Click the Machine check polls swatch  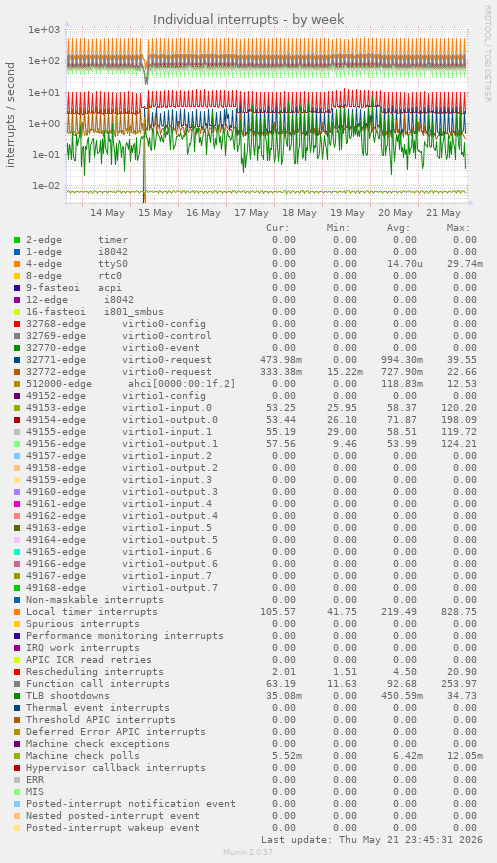(x=17, y=756)
